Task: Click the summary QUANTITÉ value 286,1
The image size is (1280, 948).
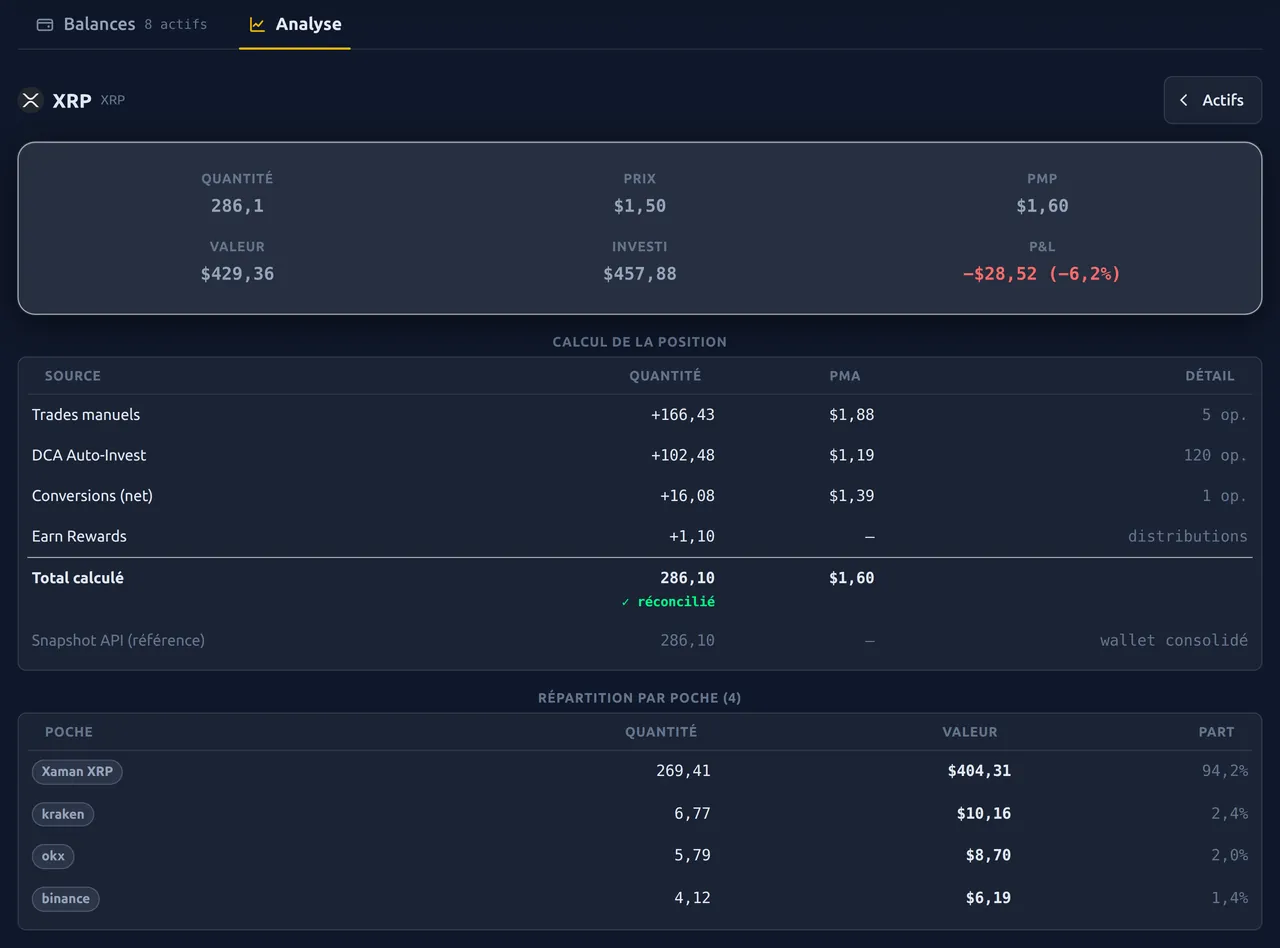Action: click(x=237, y=206)
